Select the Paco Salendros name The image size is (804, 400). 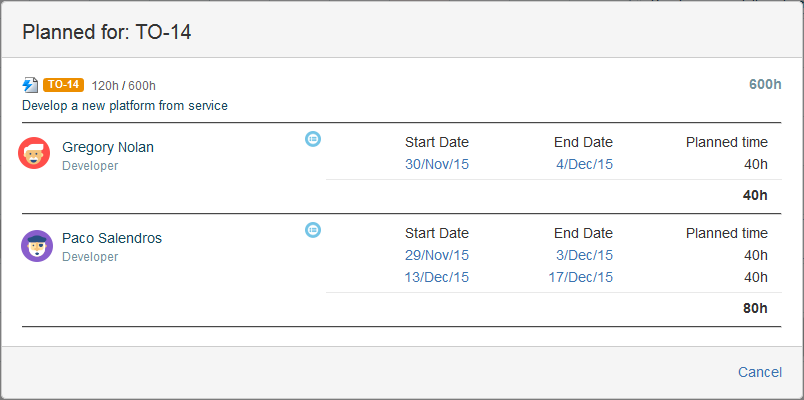pyautogui.click(x=112, y=239)
